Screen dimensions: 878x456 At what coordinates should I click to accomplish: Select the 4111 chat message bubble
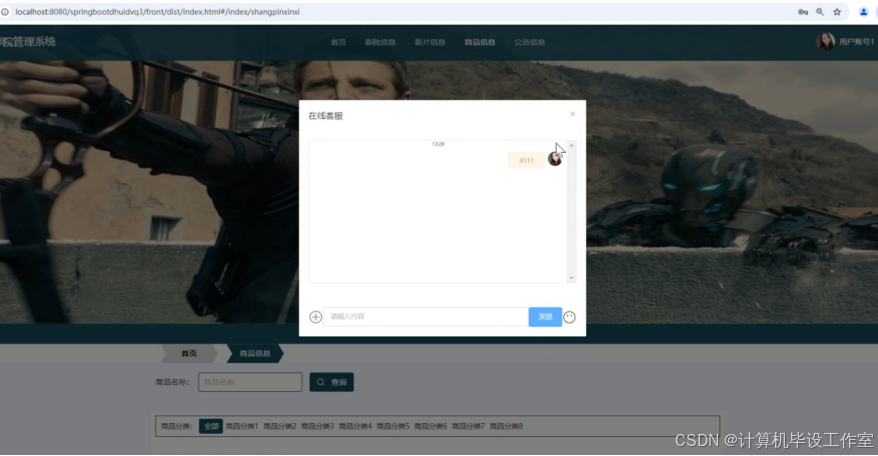526,160
